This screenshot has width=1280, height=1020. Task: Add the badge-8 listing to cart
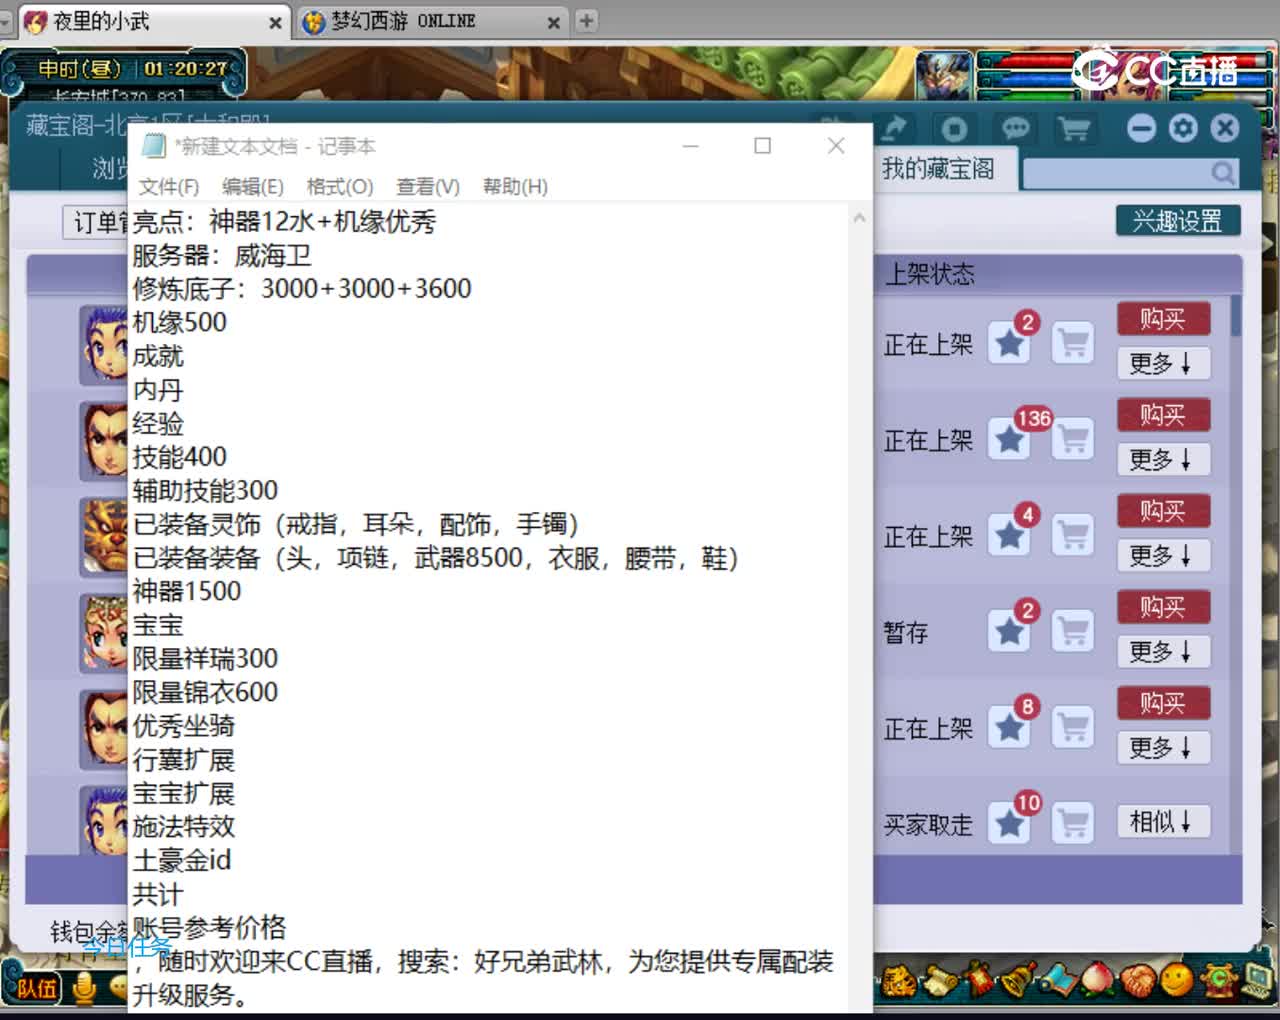tap(1073, 727)
